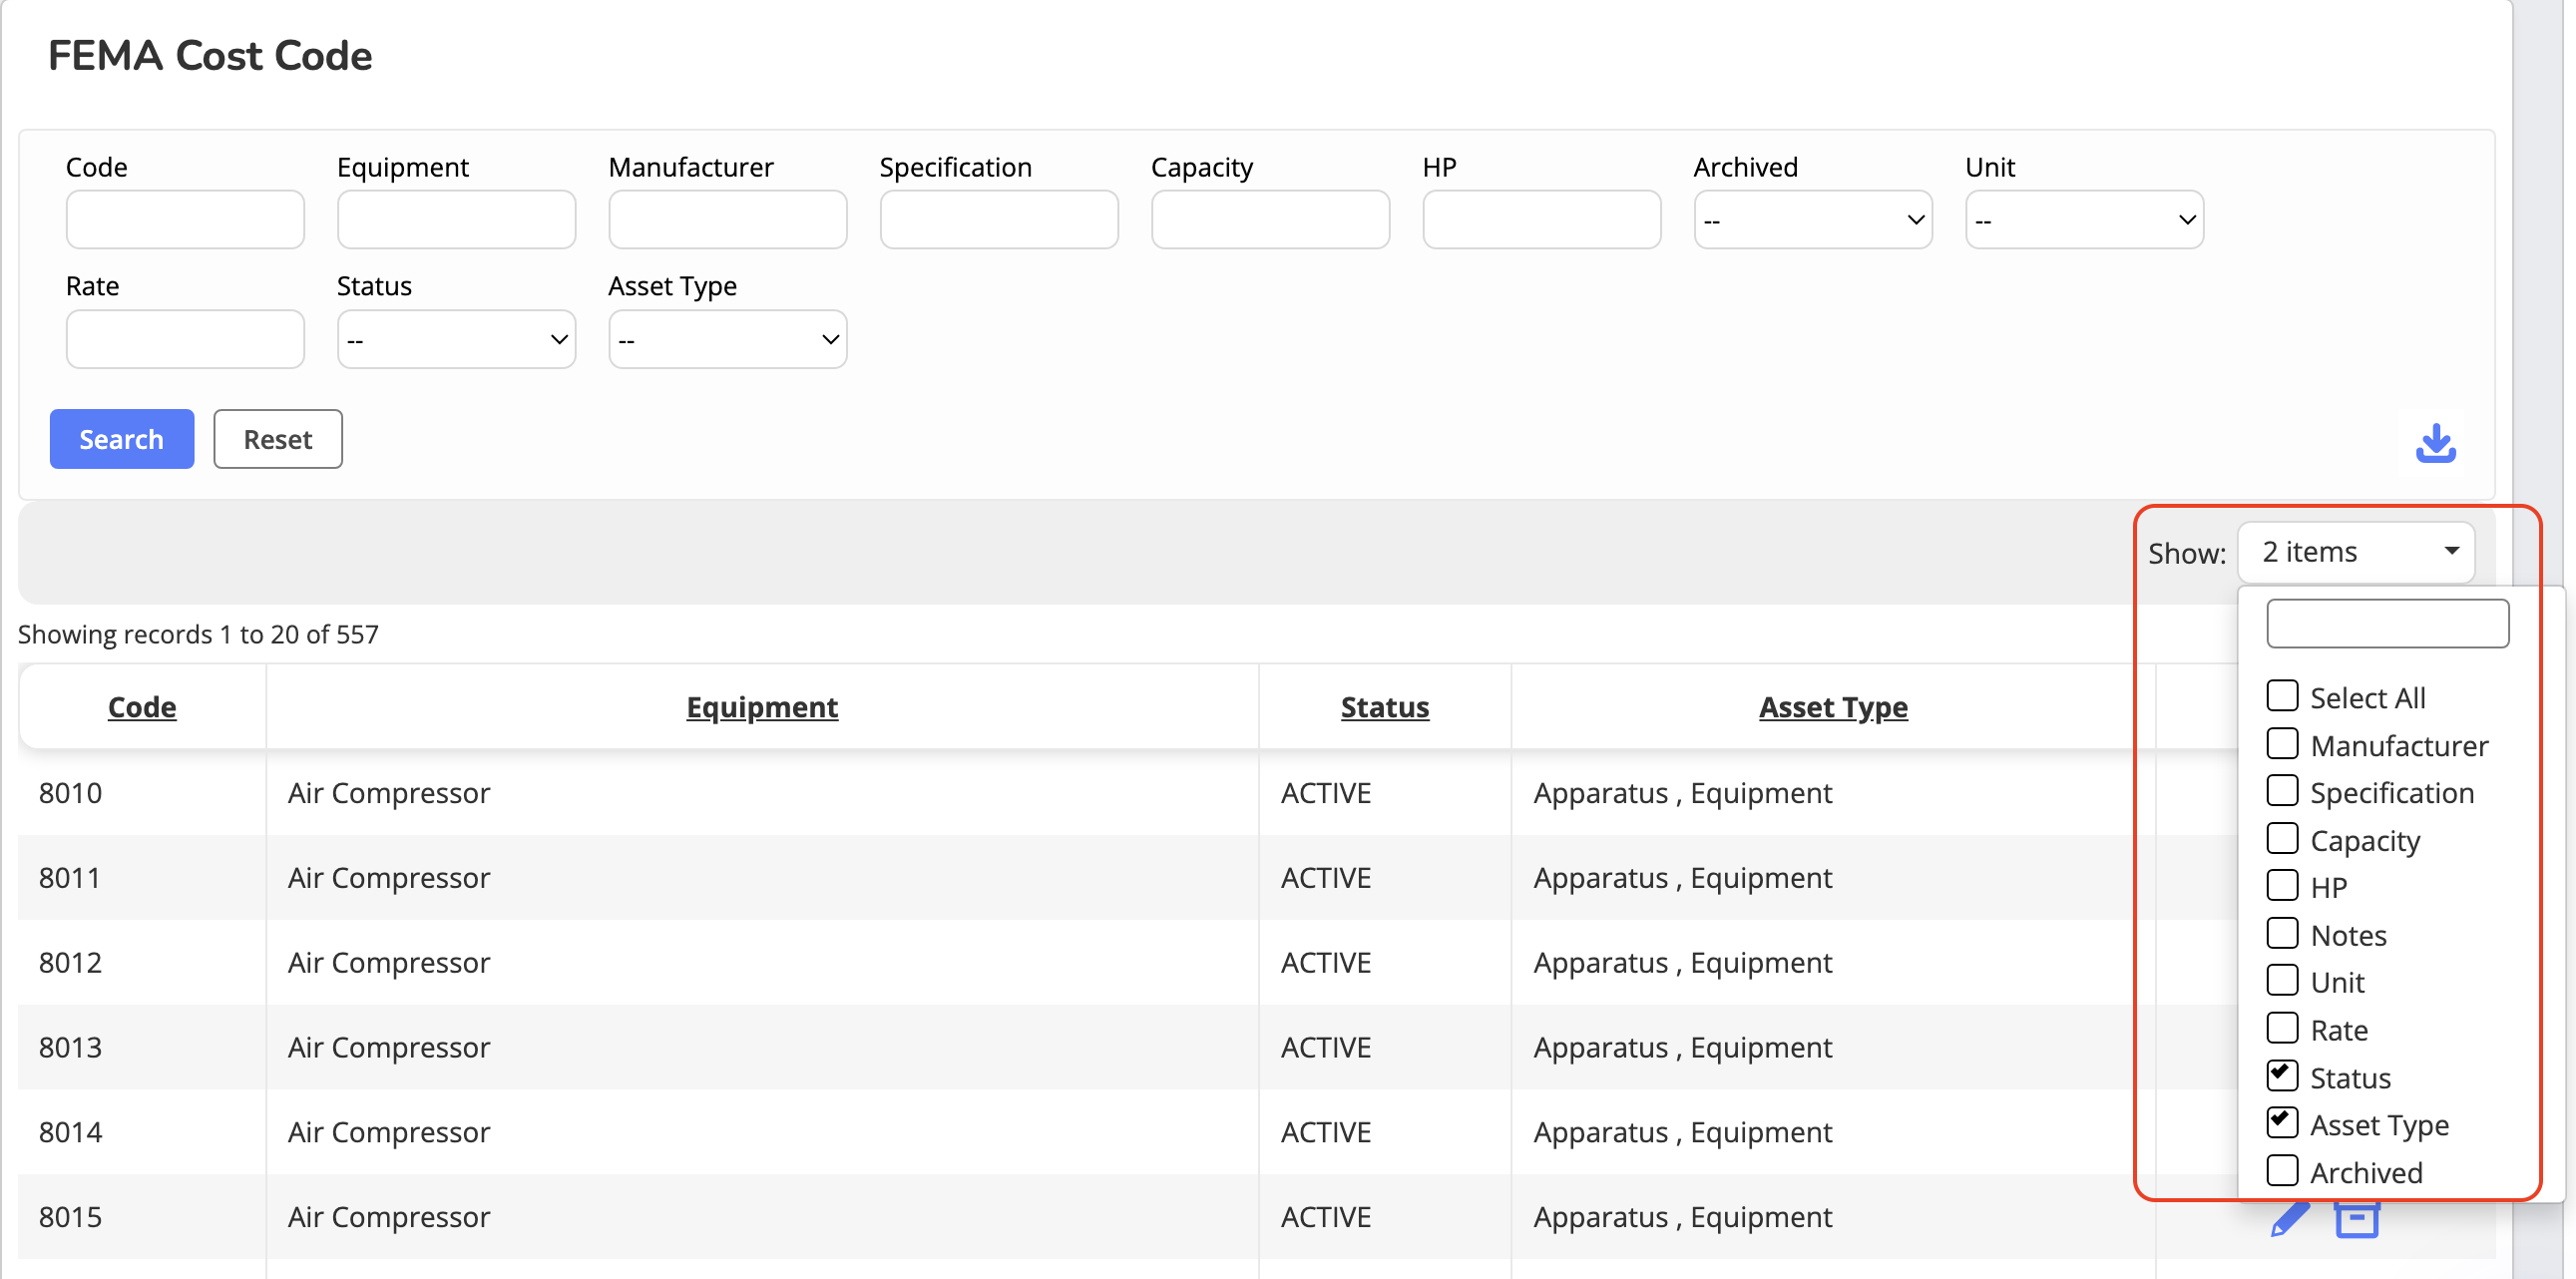Click the column selector search box
Image resolution: width=2576 pixels, height=1279 pixels.
coord(2387,624)
